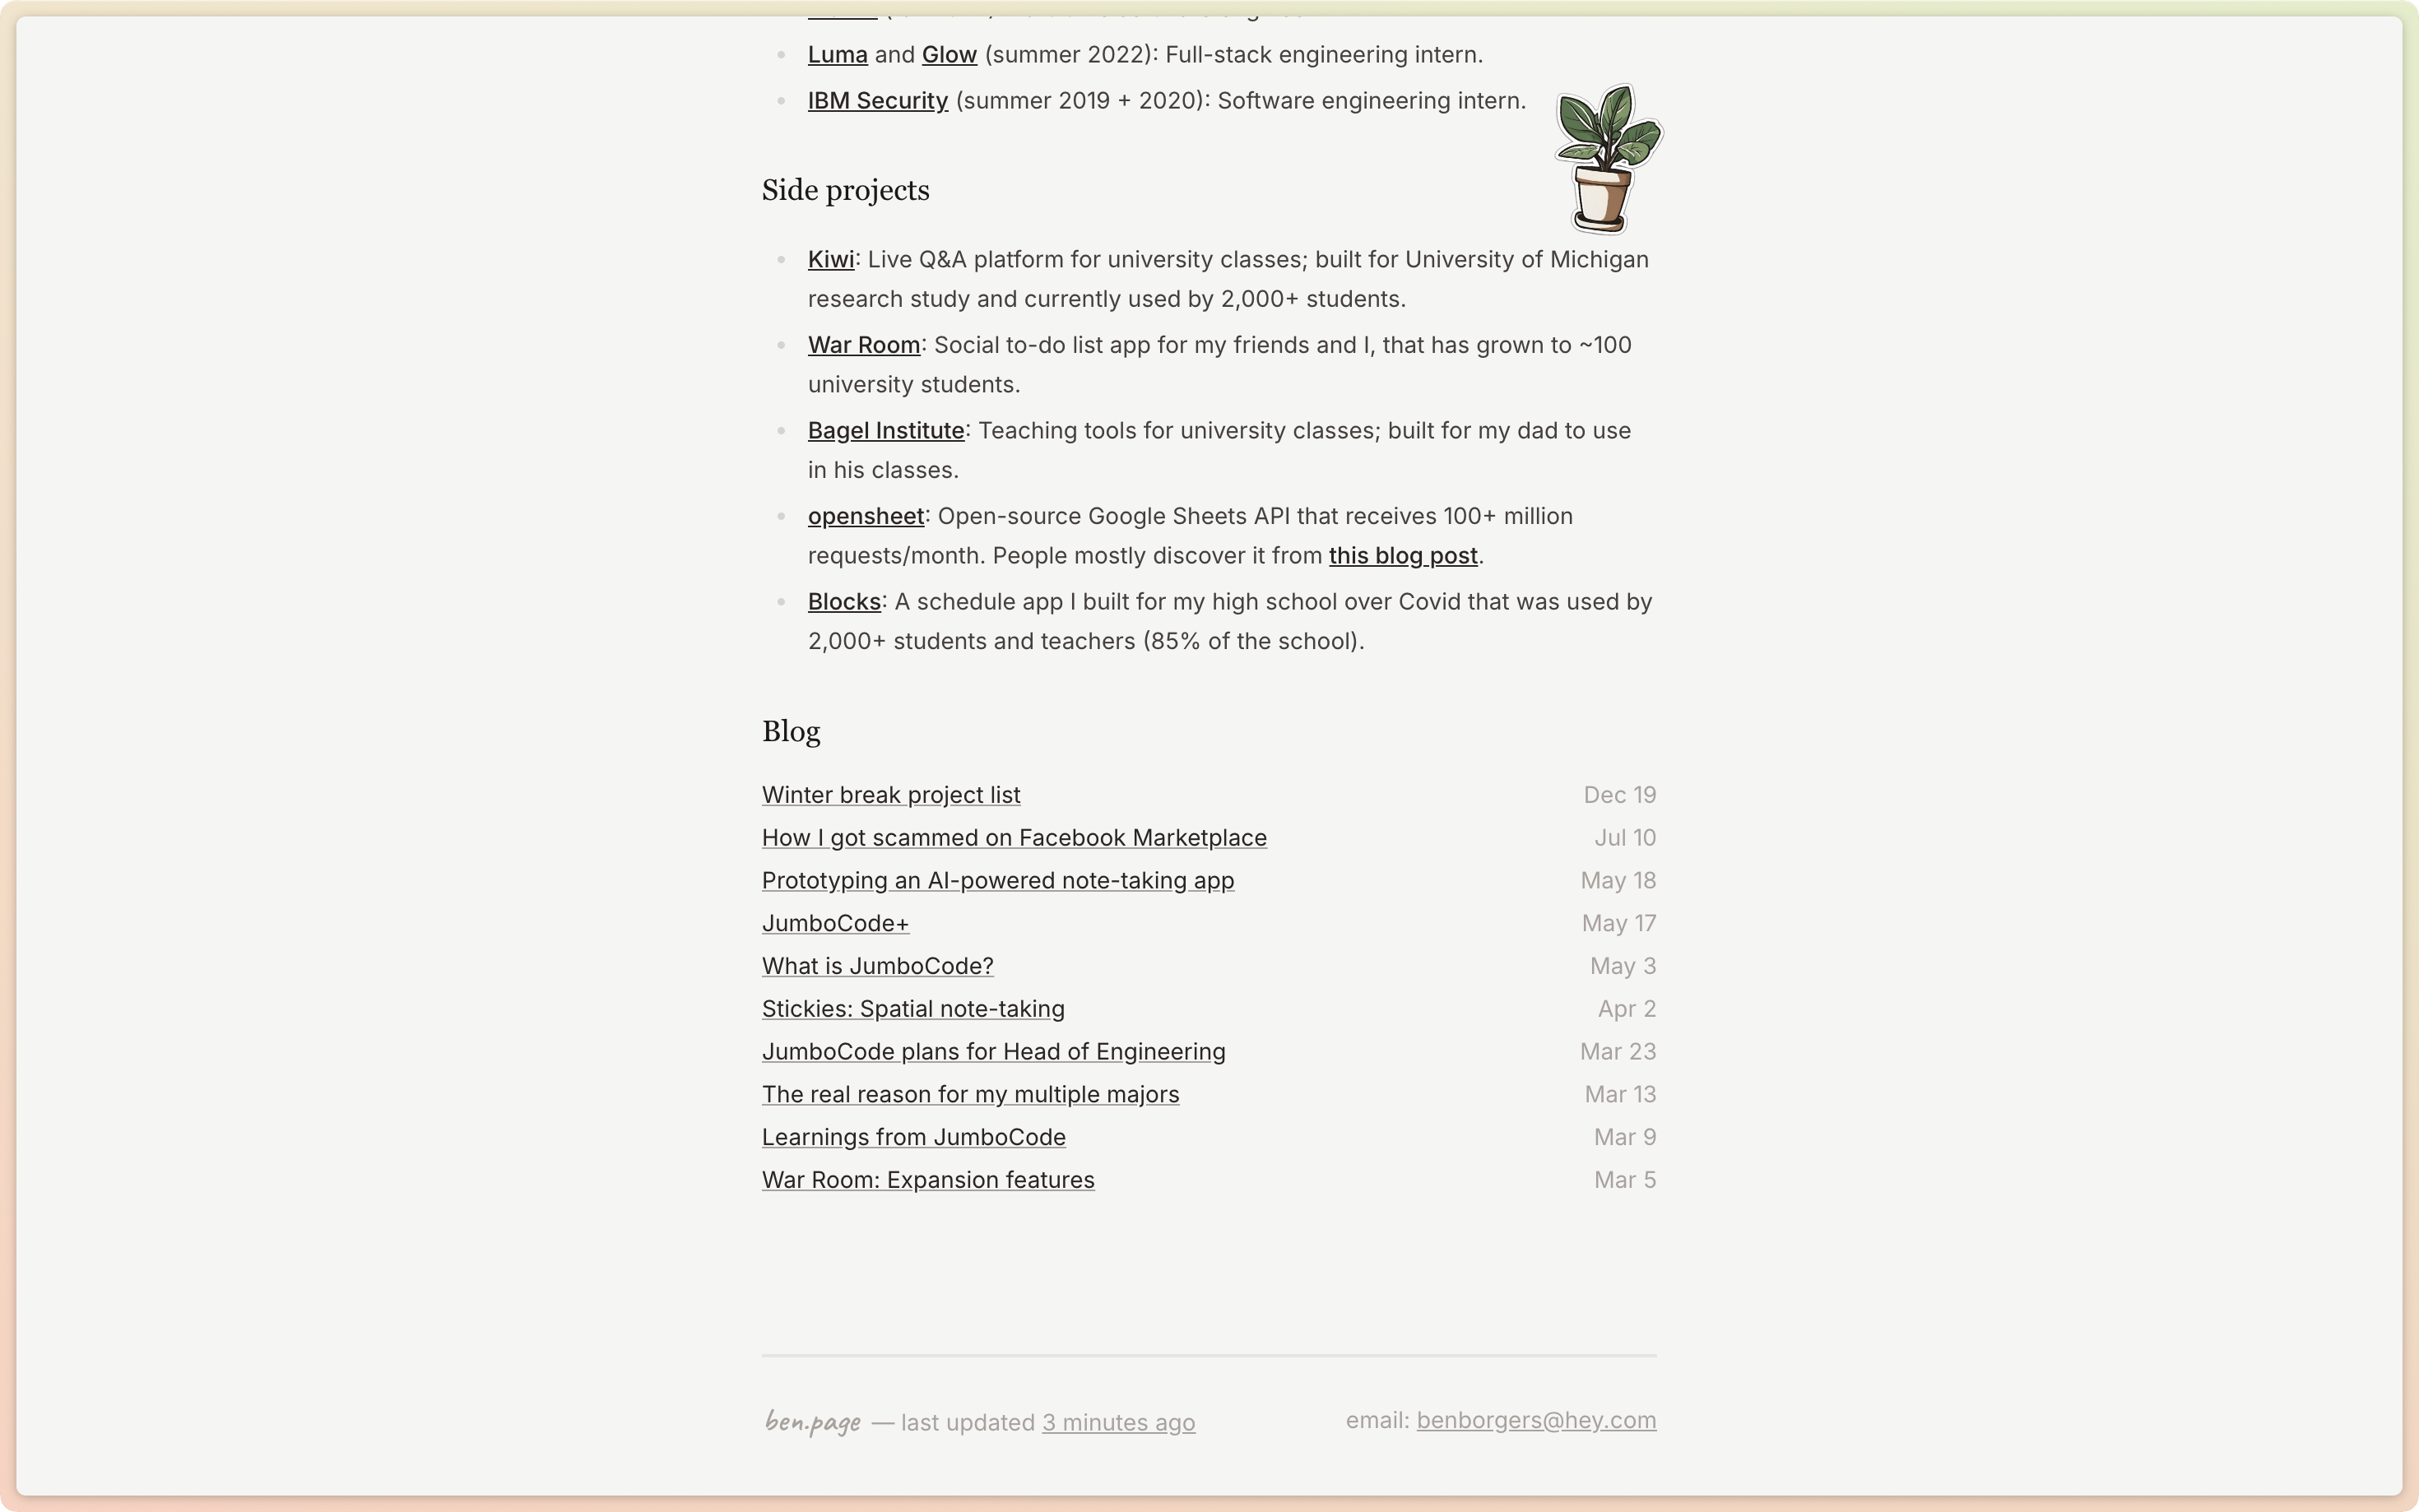Visit the Bagel Institute link
This screenshot has height=1512, width=2419.
pos(885,431)
